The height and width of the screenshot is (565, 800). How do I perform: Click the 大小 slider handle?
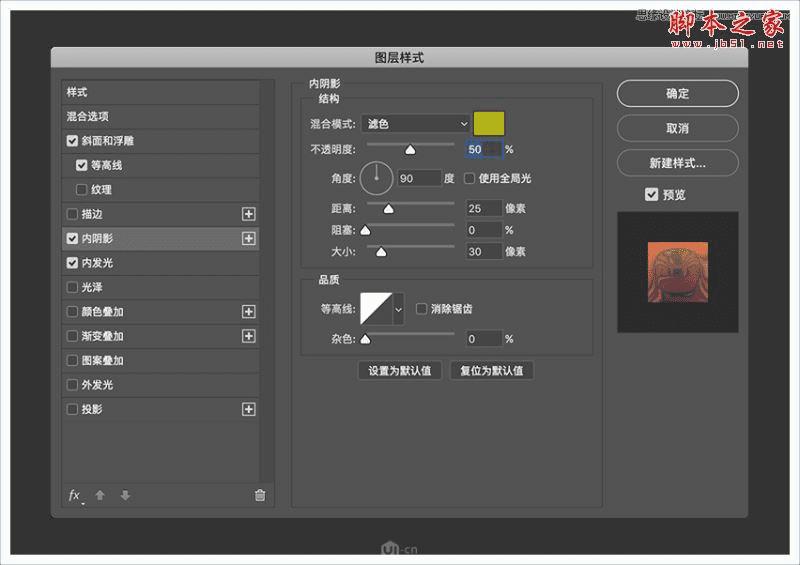(381, 252)
